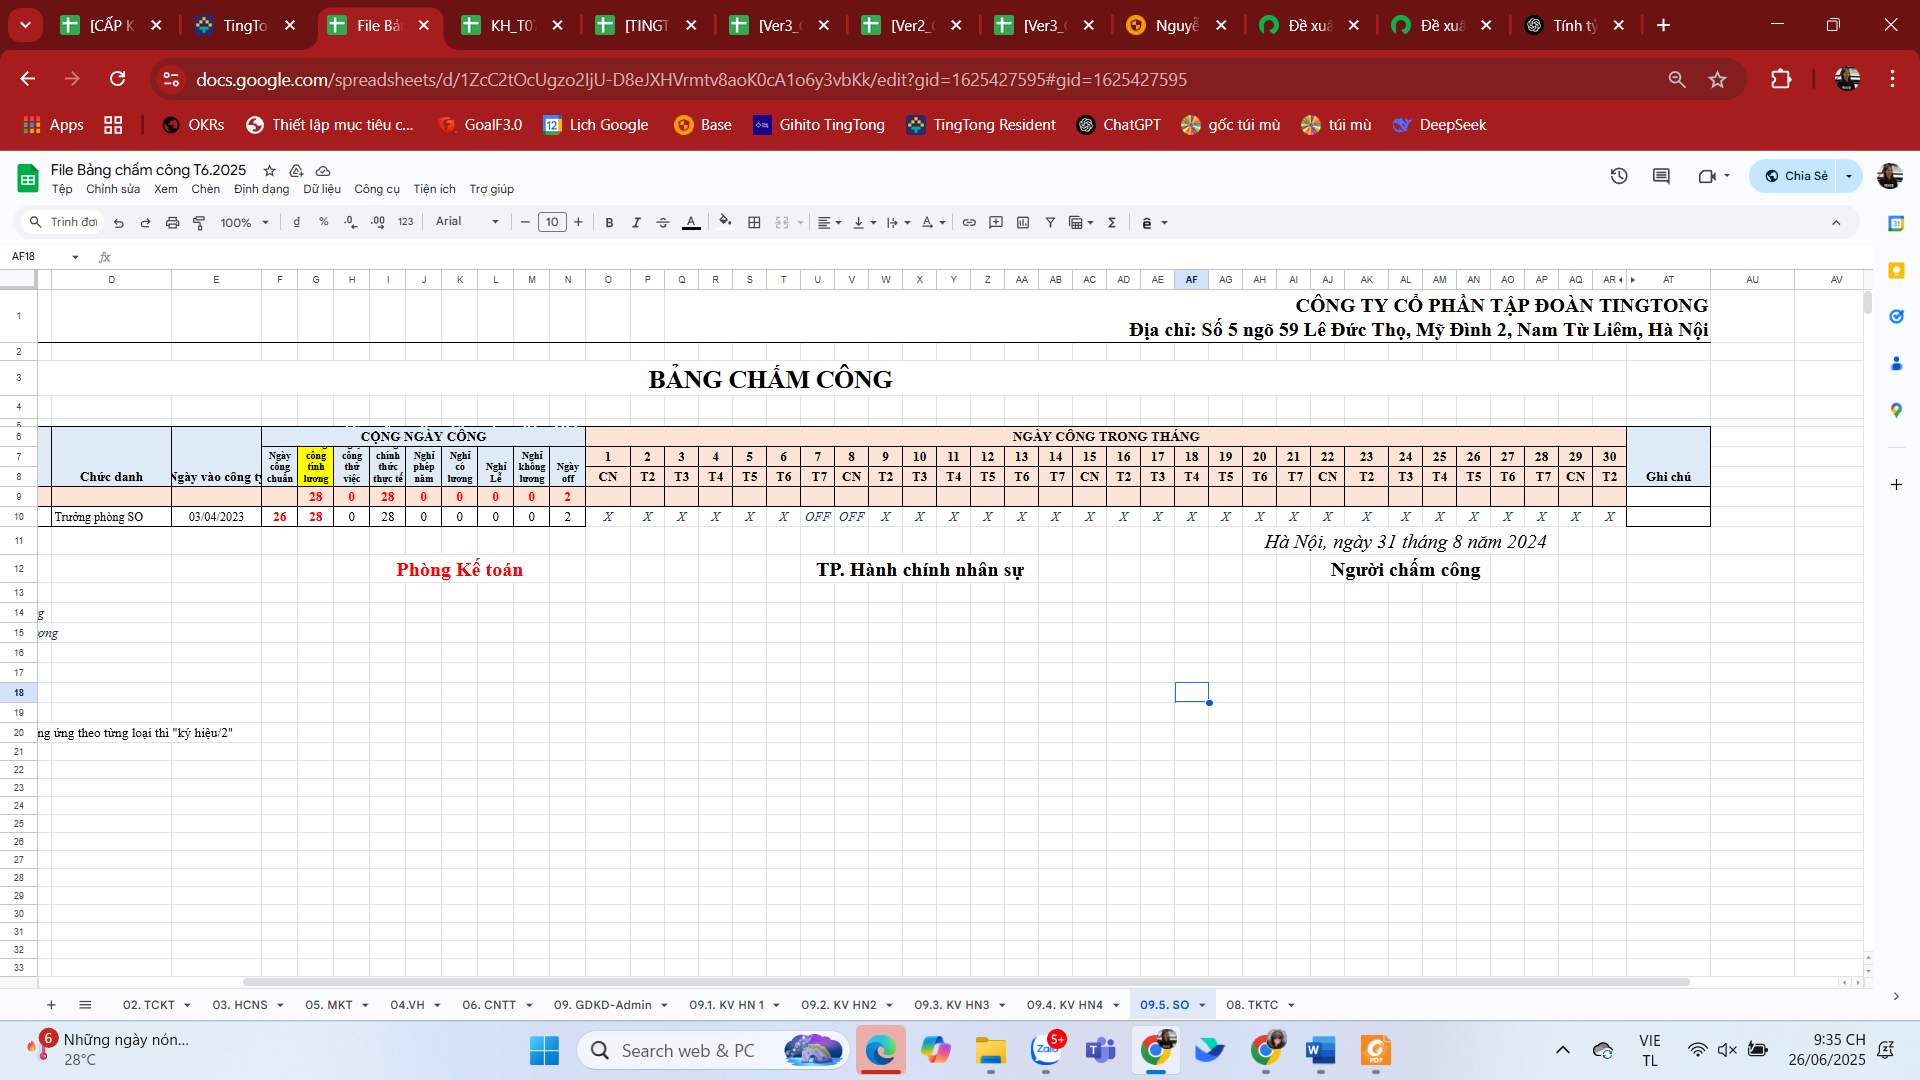
Task: Open the Định dạng menu
Action: [261, 189]
